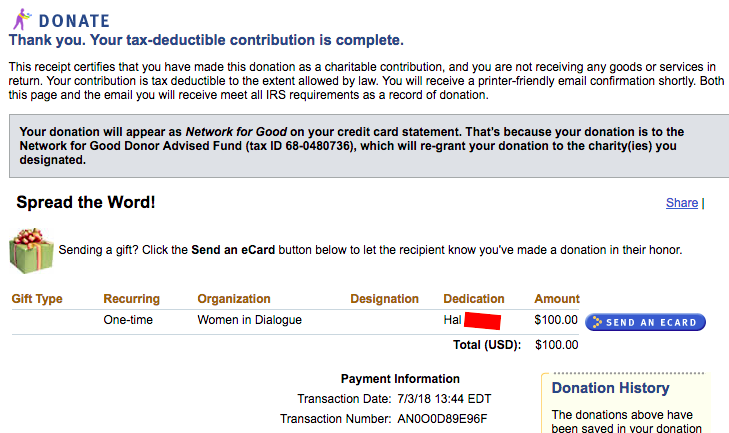Image resolution: width=729 pixels, height=433 pixels.
Task: Click the Dedication column header
Action: coord(474,299)
